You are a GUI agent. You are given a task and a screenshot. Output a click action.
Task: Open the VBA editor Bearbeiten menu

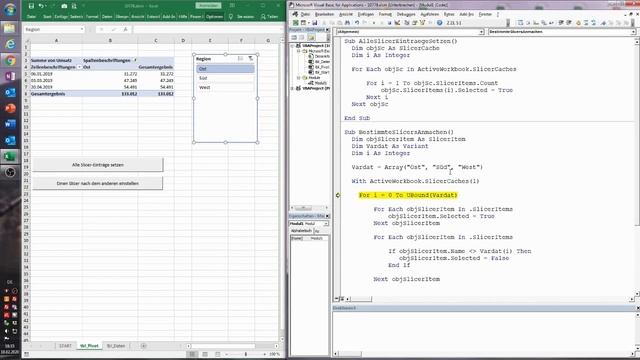click(324, 14)
